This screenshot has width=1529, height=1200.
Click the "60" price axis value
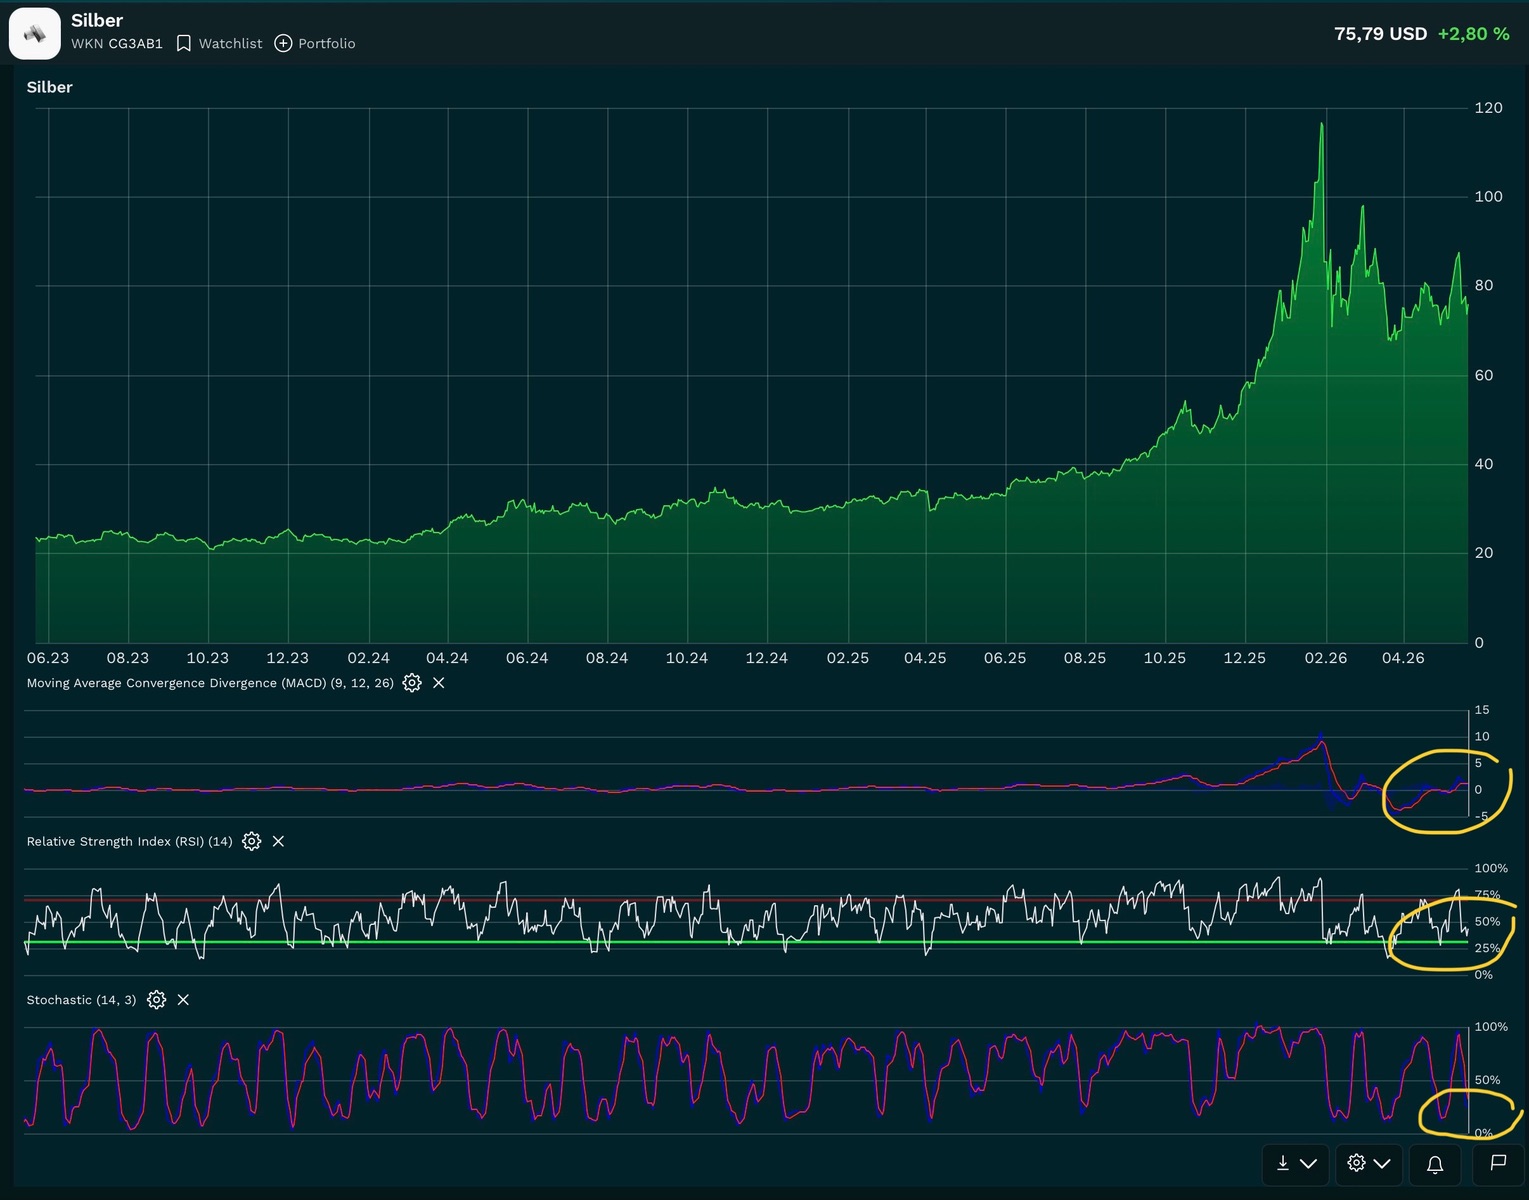tap(1484, 375)
